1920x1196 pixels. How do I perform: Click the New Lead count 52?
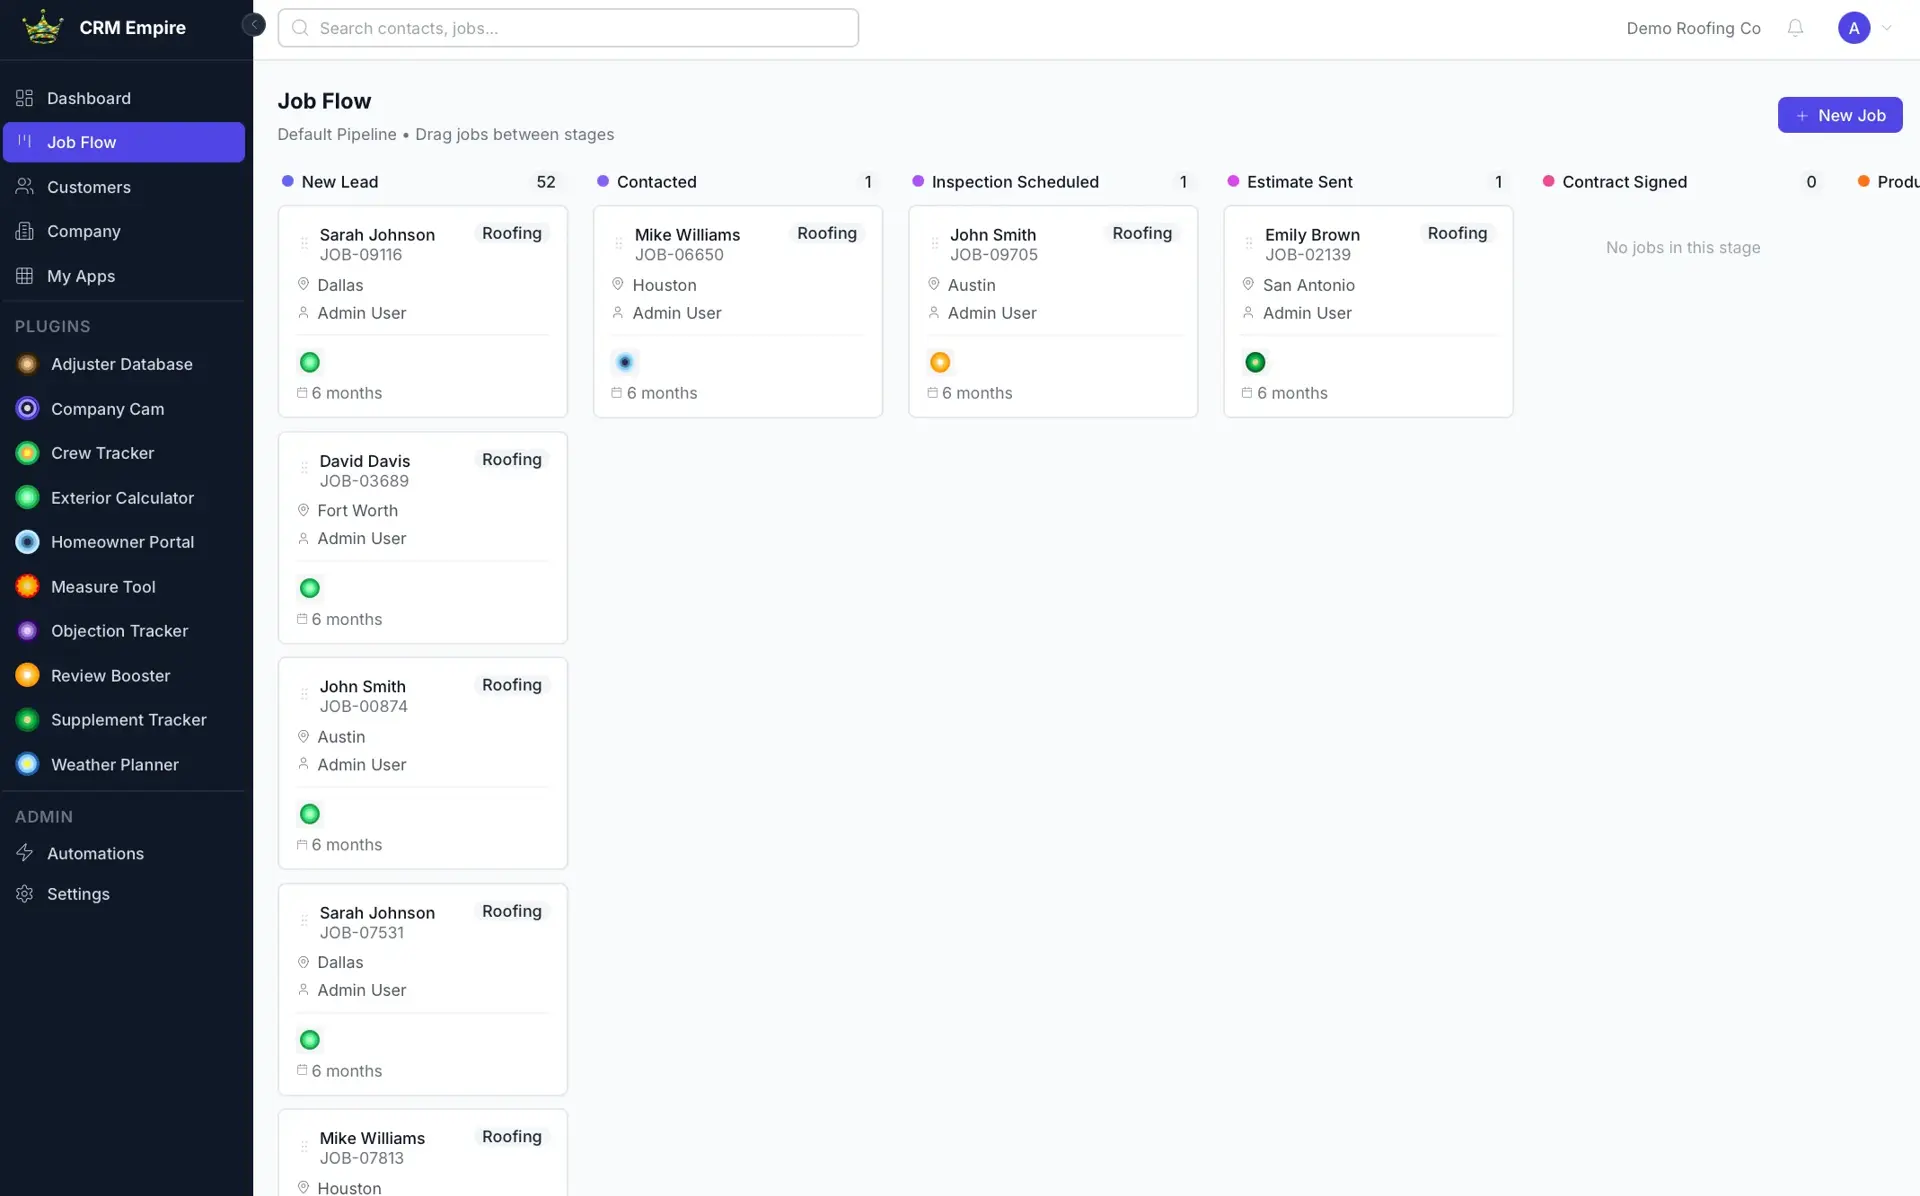546,182
